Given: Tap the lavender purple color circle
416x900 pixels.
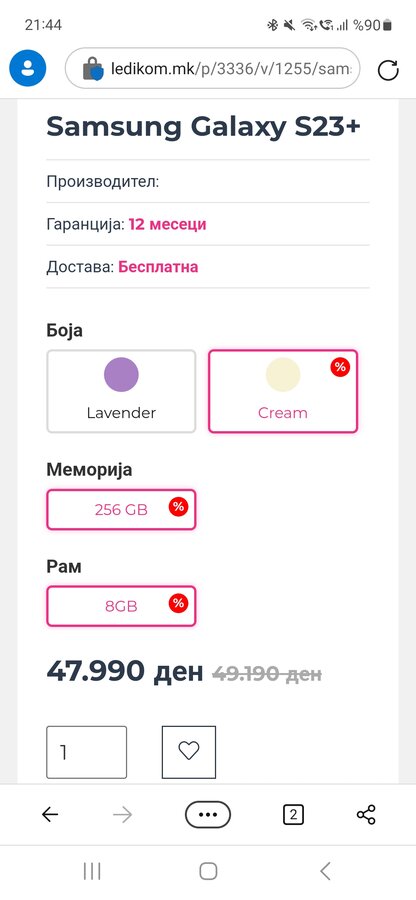Looking at the screenshot, I should point(121,374).
